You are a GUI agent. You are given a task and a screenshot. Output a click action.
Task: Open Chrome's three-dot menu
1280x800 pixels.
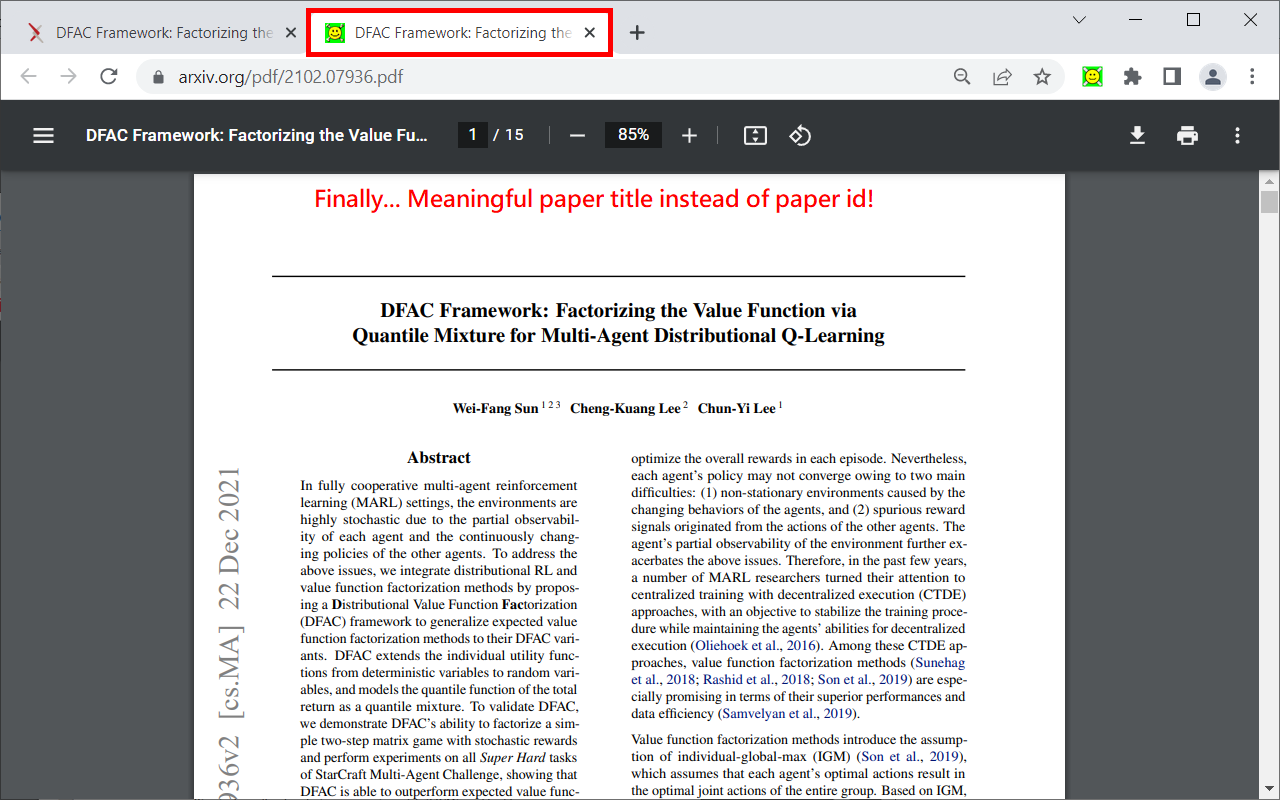[1252, 76]
